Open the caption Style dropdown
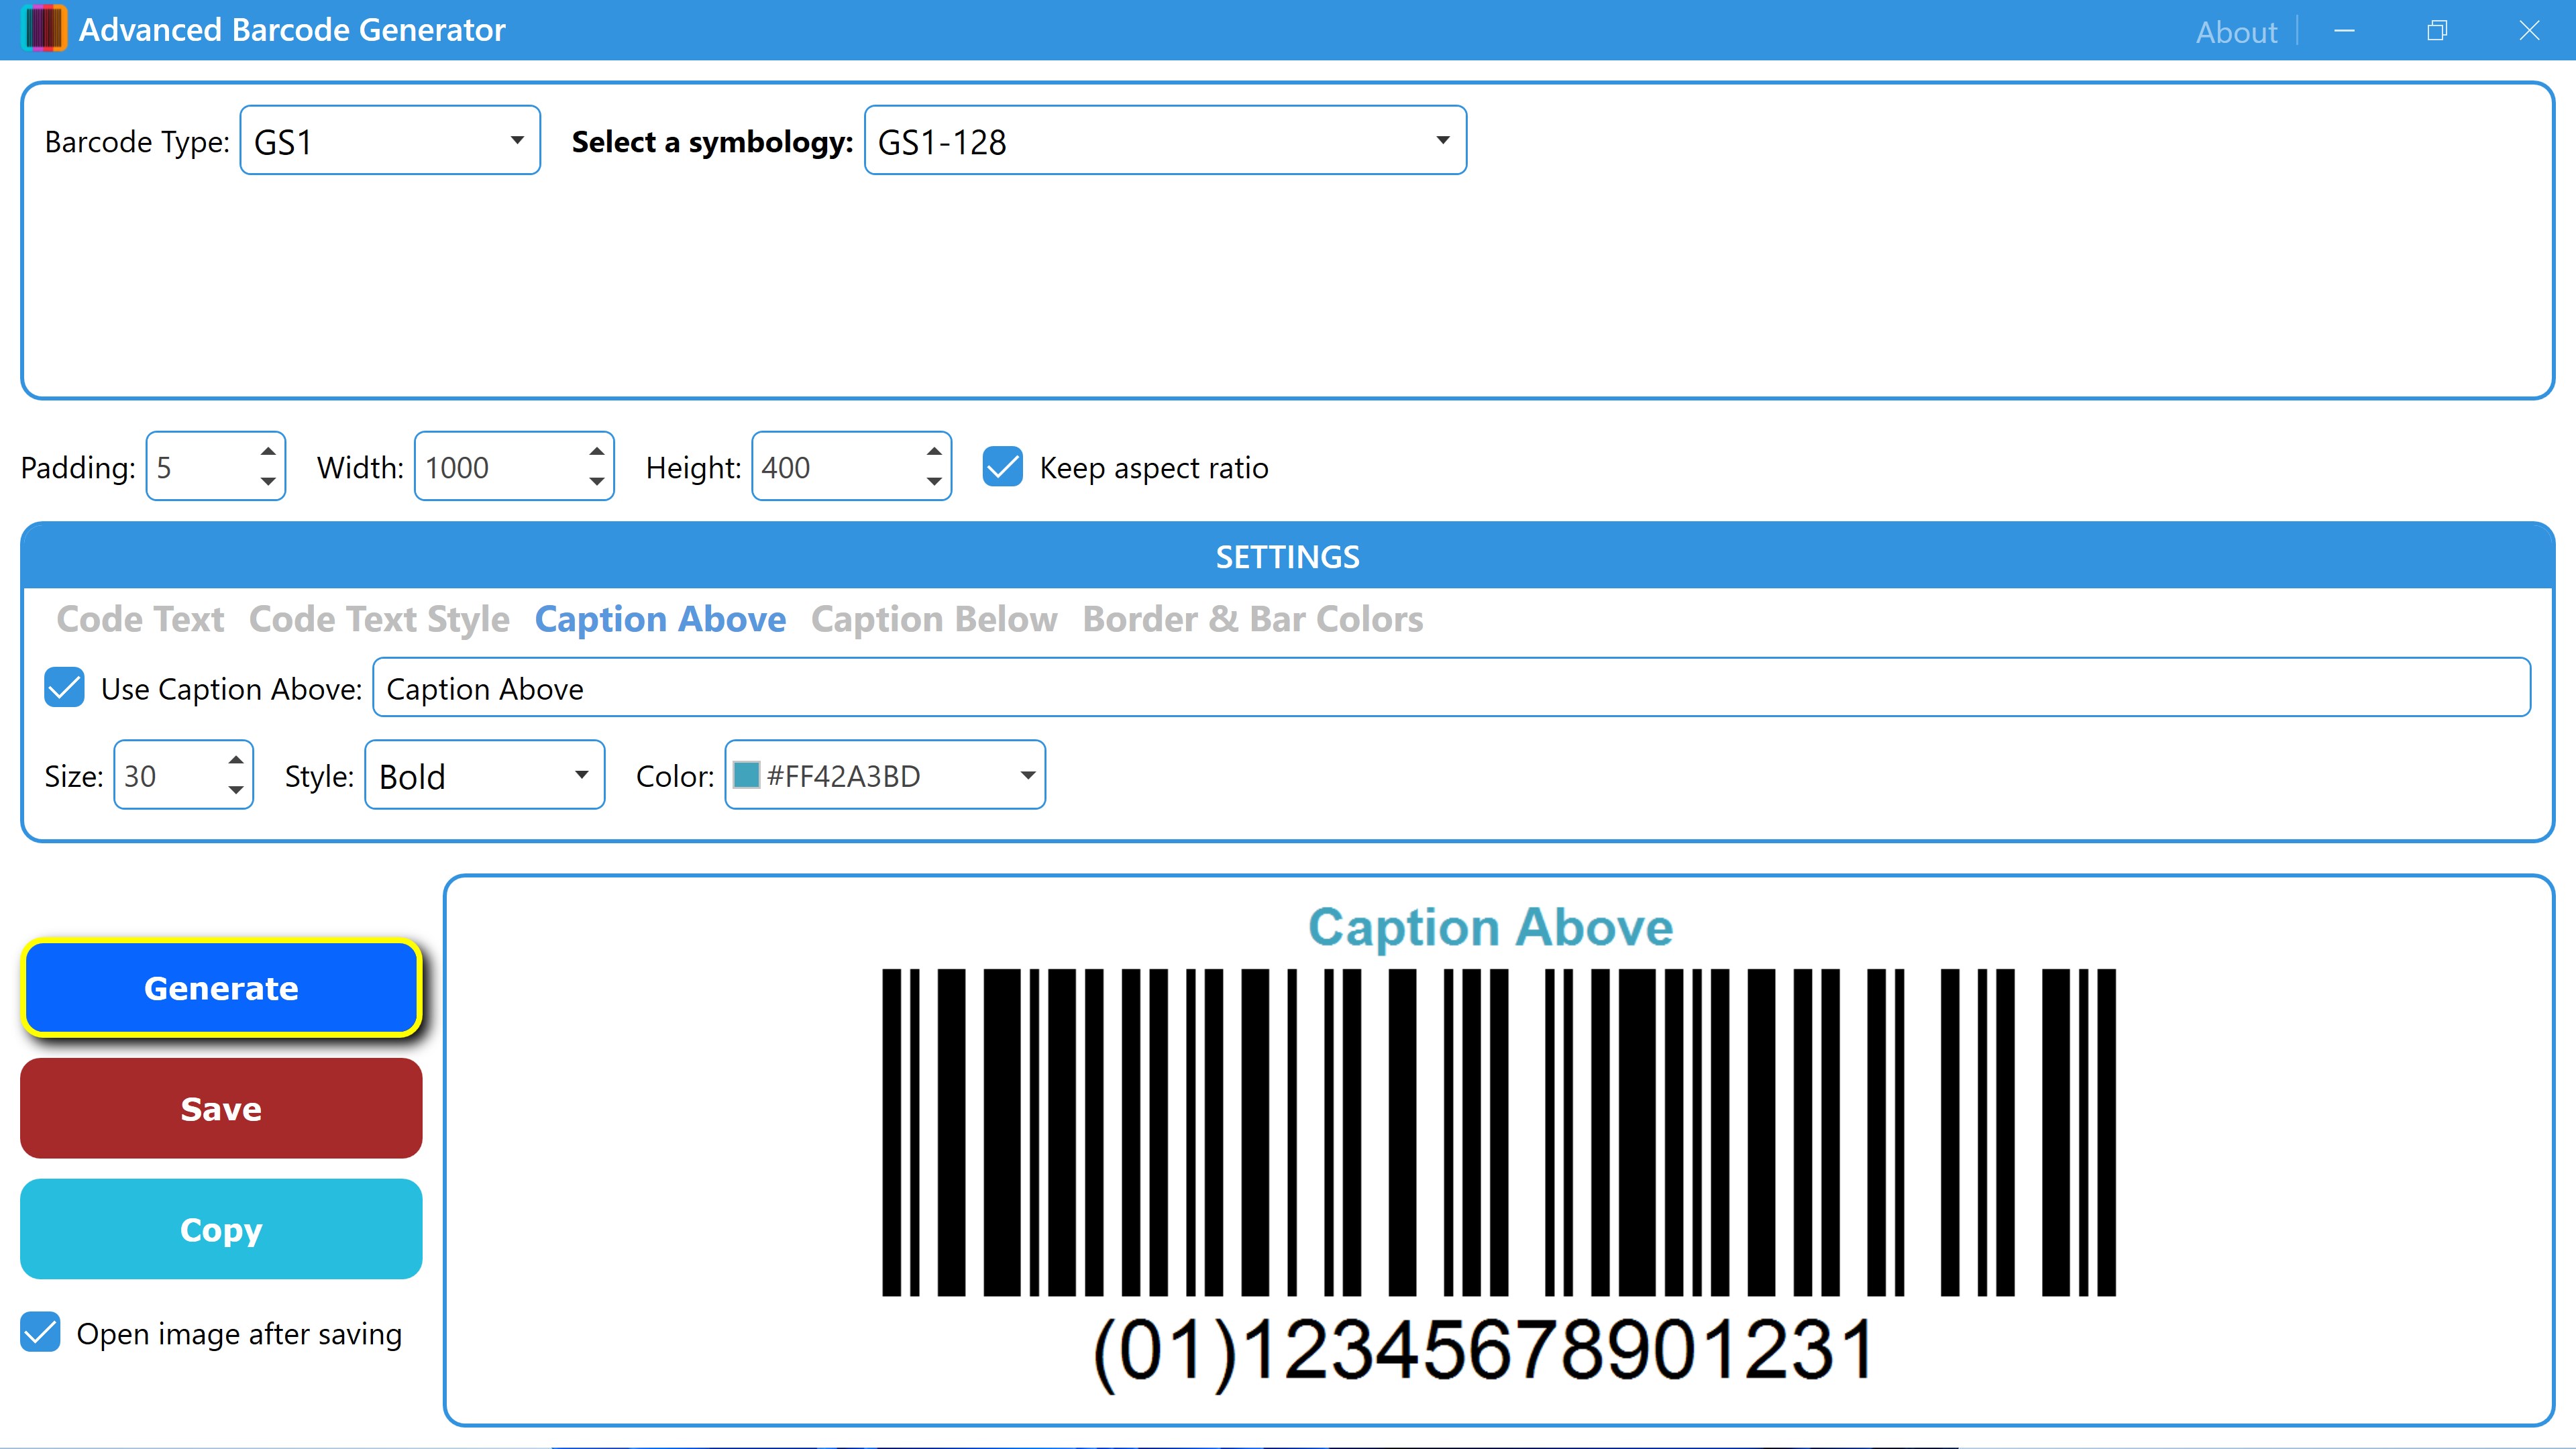Screen dimensions: 2576x1449 tap(484, 775)
